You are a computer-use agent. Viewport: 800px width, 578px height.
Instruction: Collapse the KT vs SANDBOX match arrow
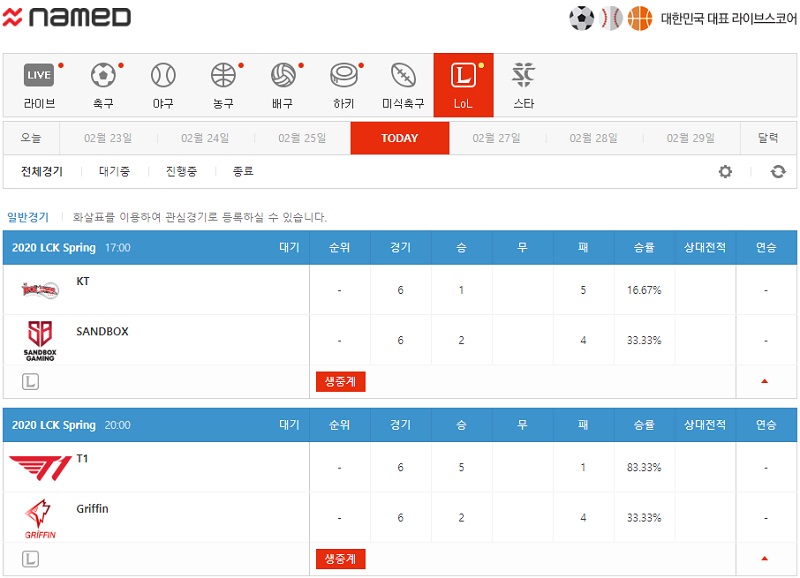pyautogui.click(x=764, y=381)
